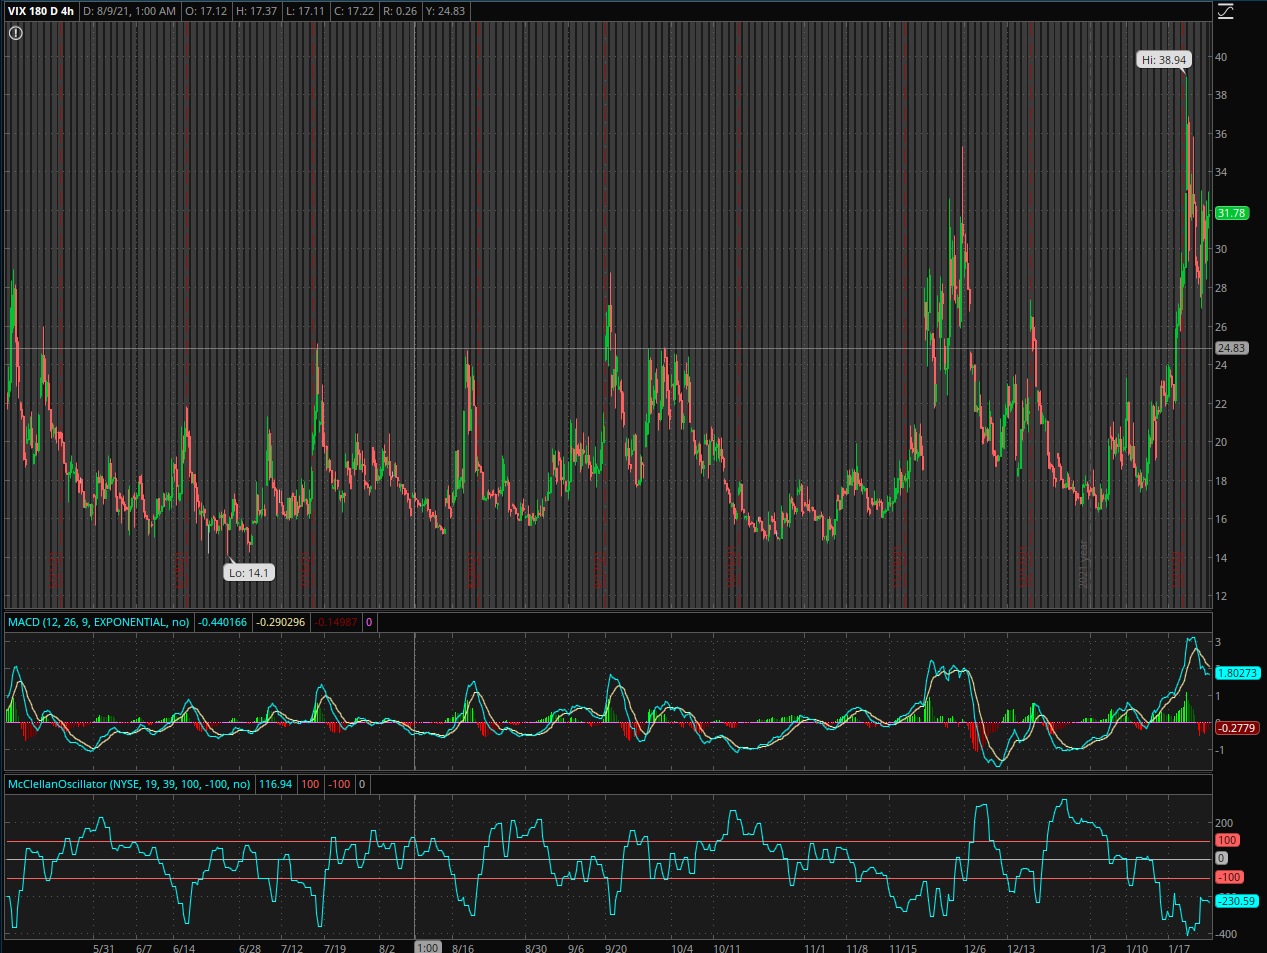
Task: Click the L: 17.11 low value
Action: tap(305, 11)
